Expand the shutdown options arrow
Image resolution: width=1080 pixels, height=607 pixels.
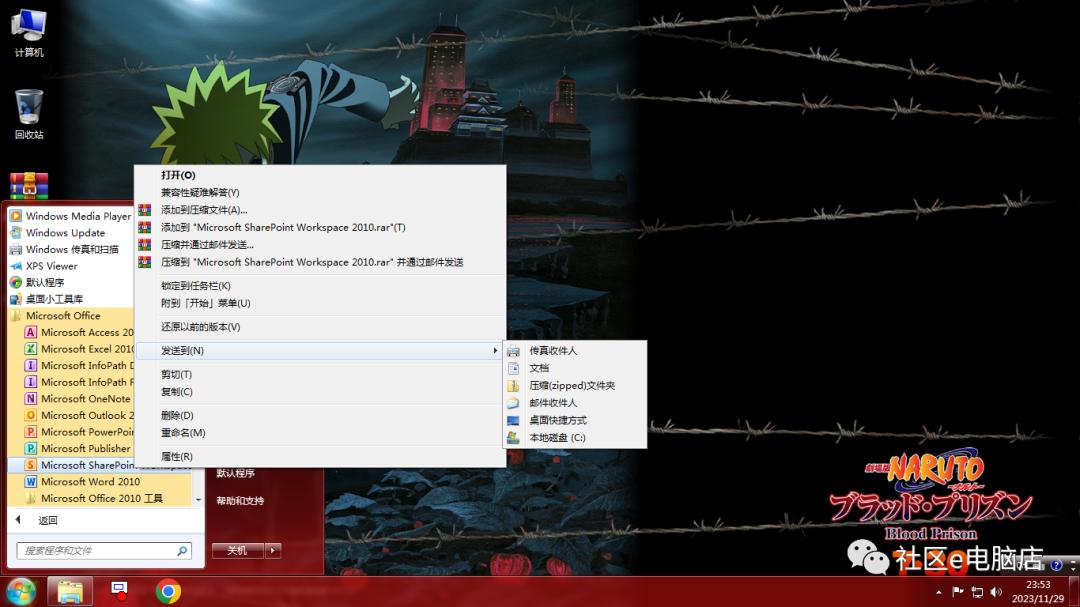[273, 550]
